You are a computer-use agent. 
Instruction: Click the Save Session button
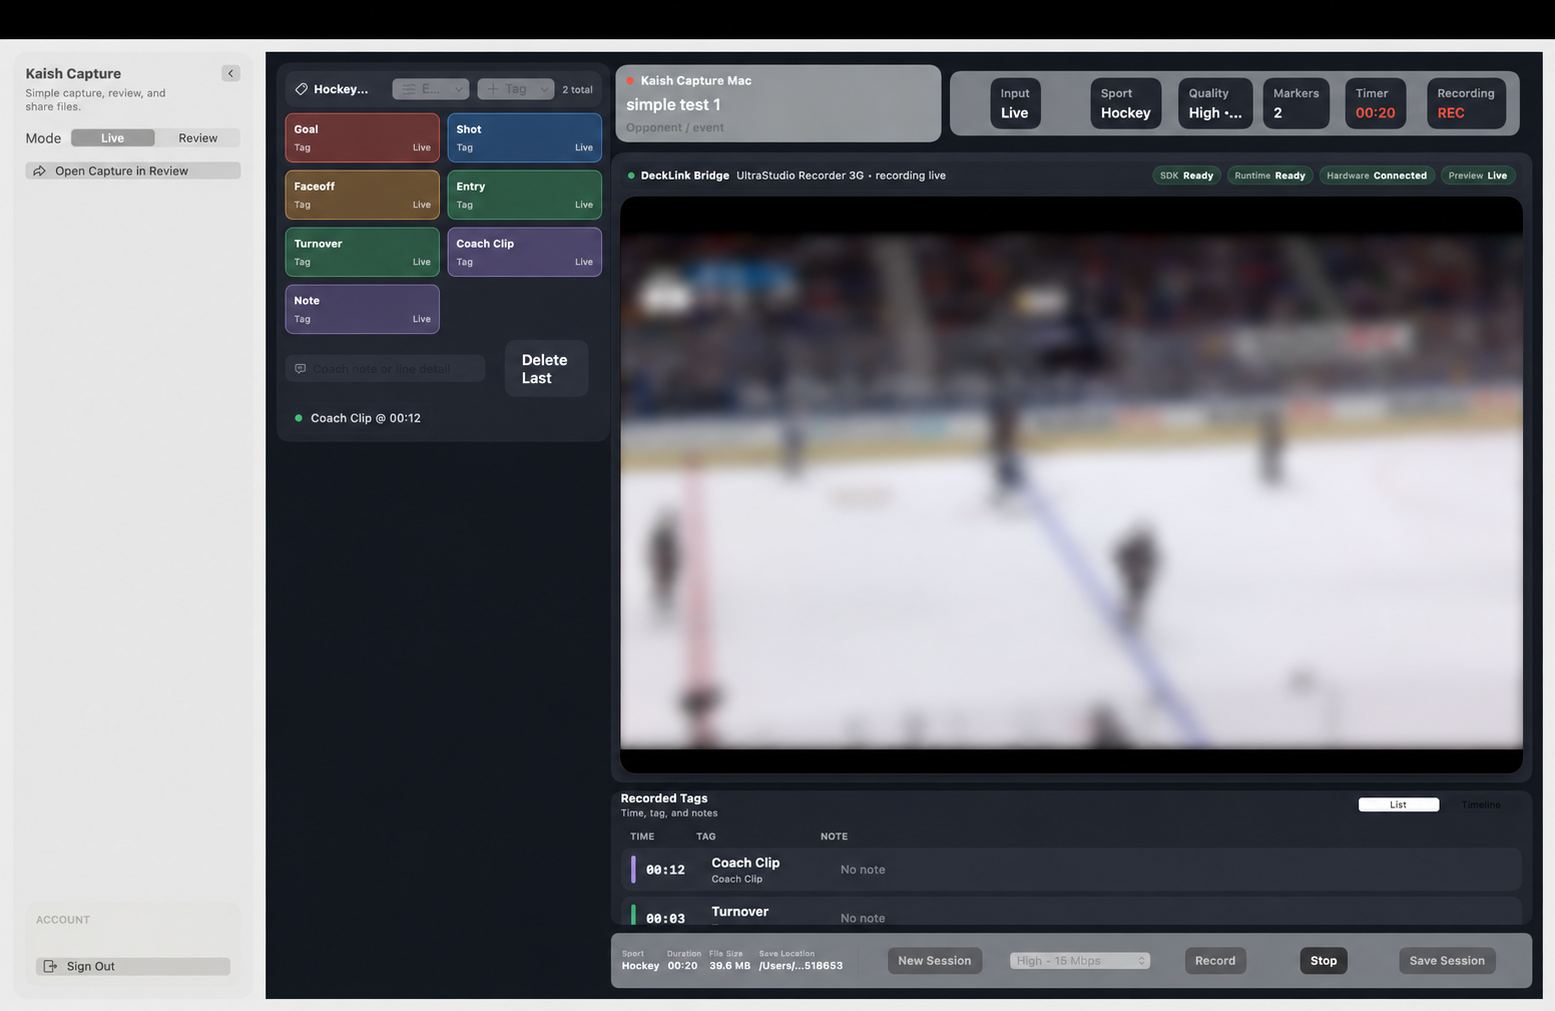(x=1447, y=961)
